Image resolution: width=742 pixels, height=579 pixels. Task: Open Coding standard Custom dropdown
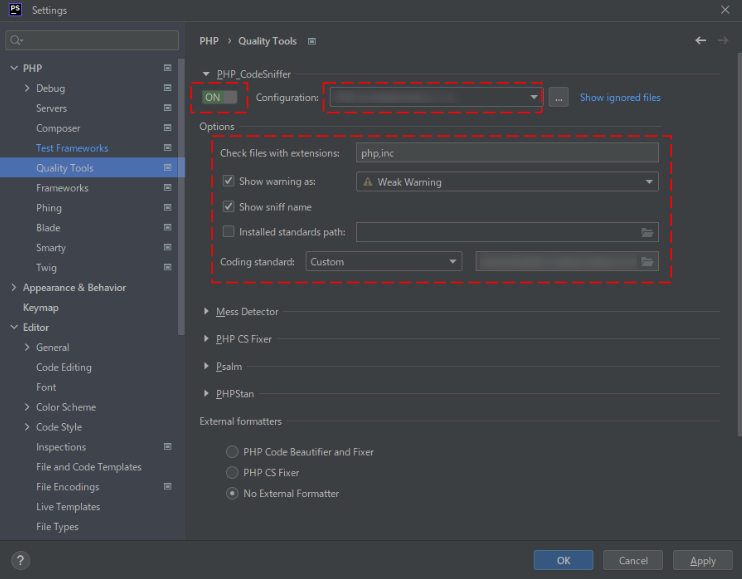point(384,262)
